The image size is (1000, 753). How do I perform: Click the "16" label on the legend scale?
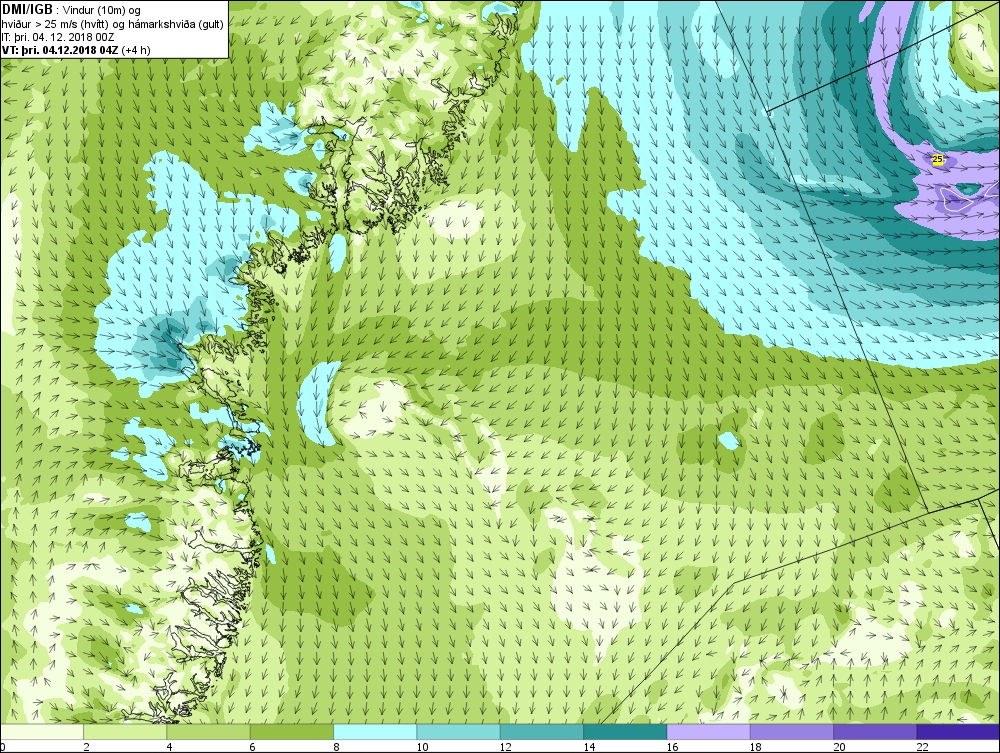pos(673,747)
